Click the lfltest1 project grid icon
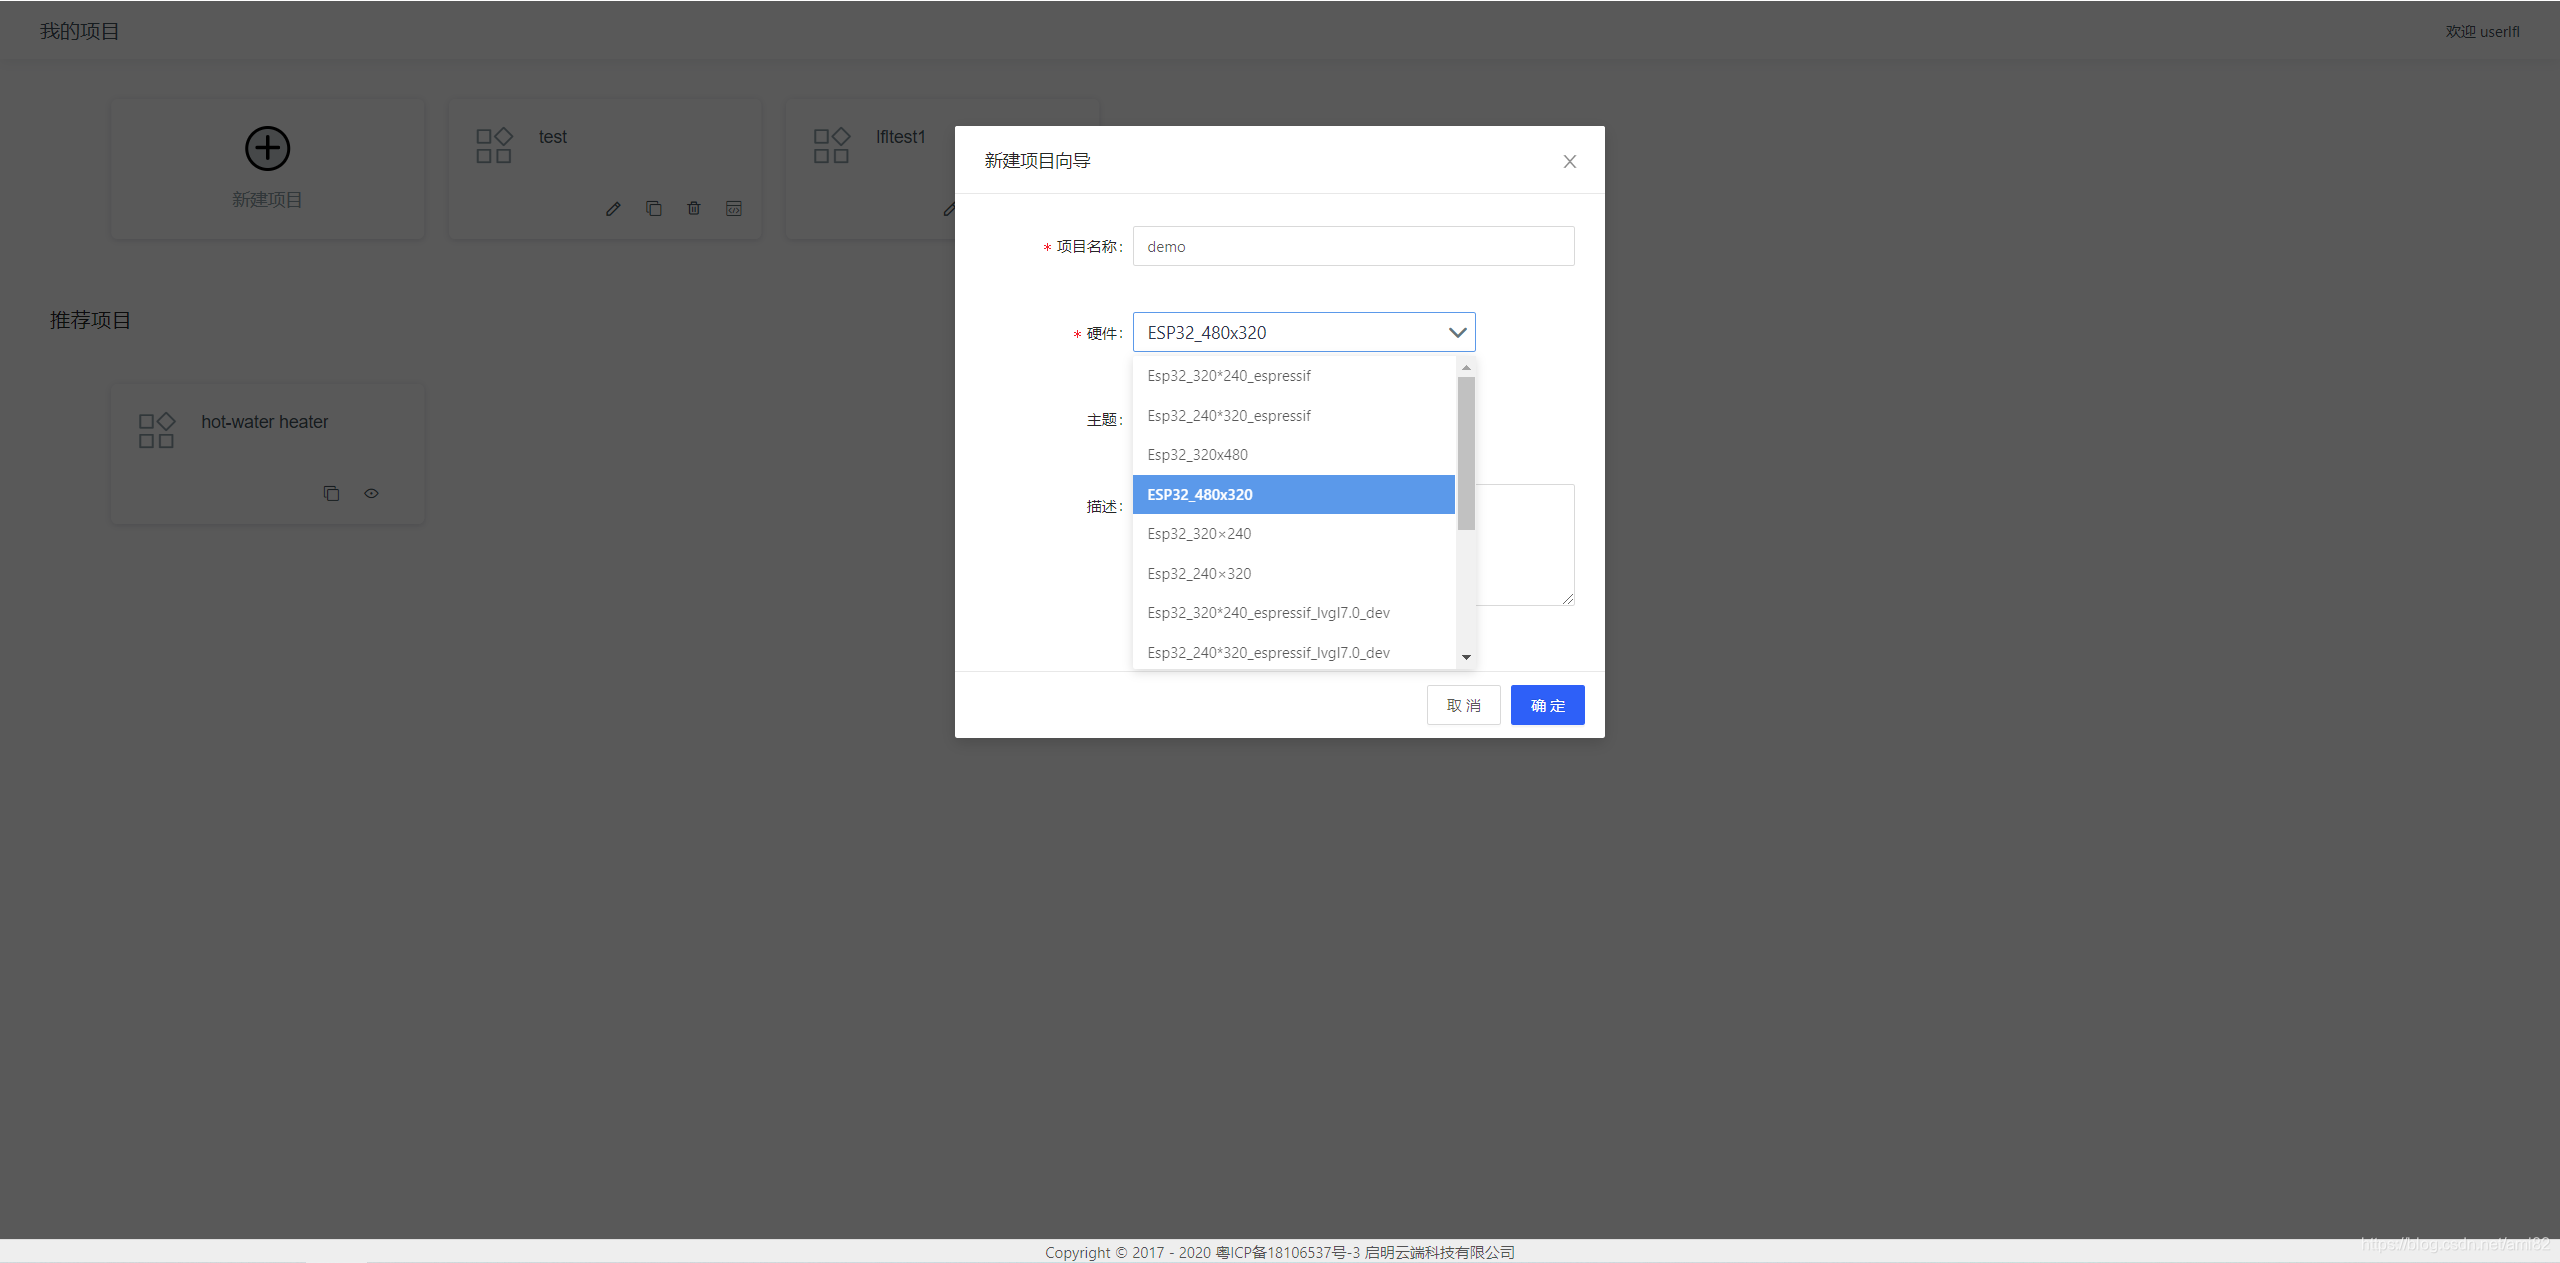The width and height of the screenshot is (2560, 1263). pos(831,145)
